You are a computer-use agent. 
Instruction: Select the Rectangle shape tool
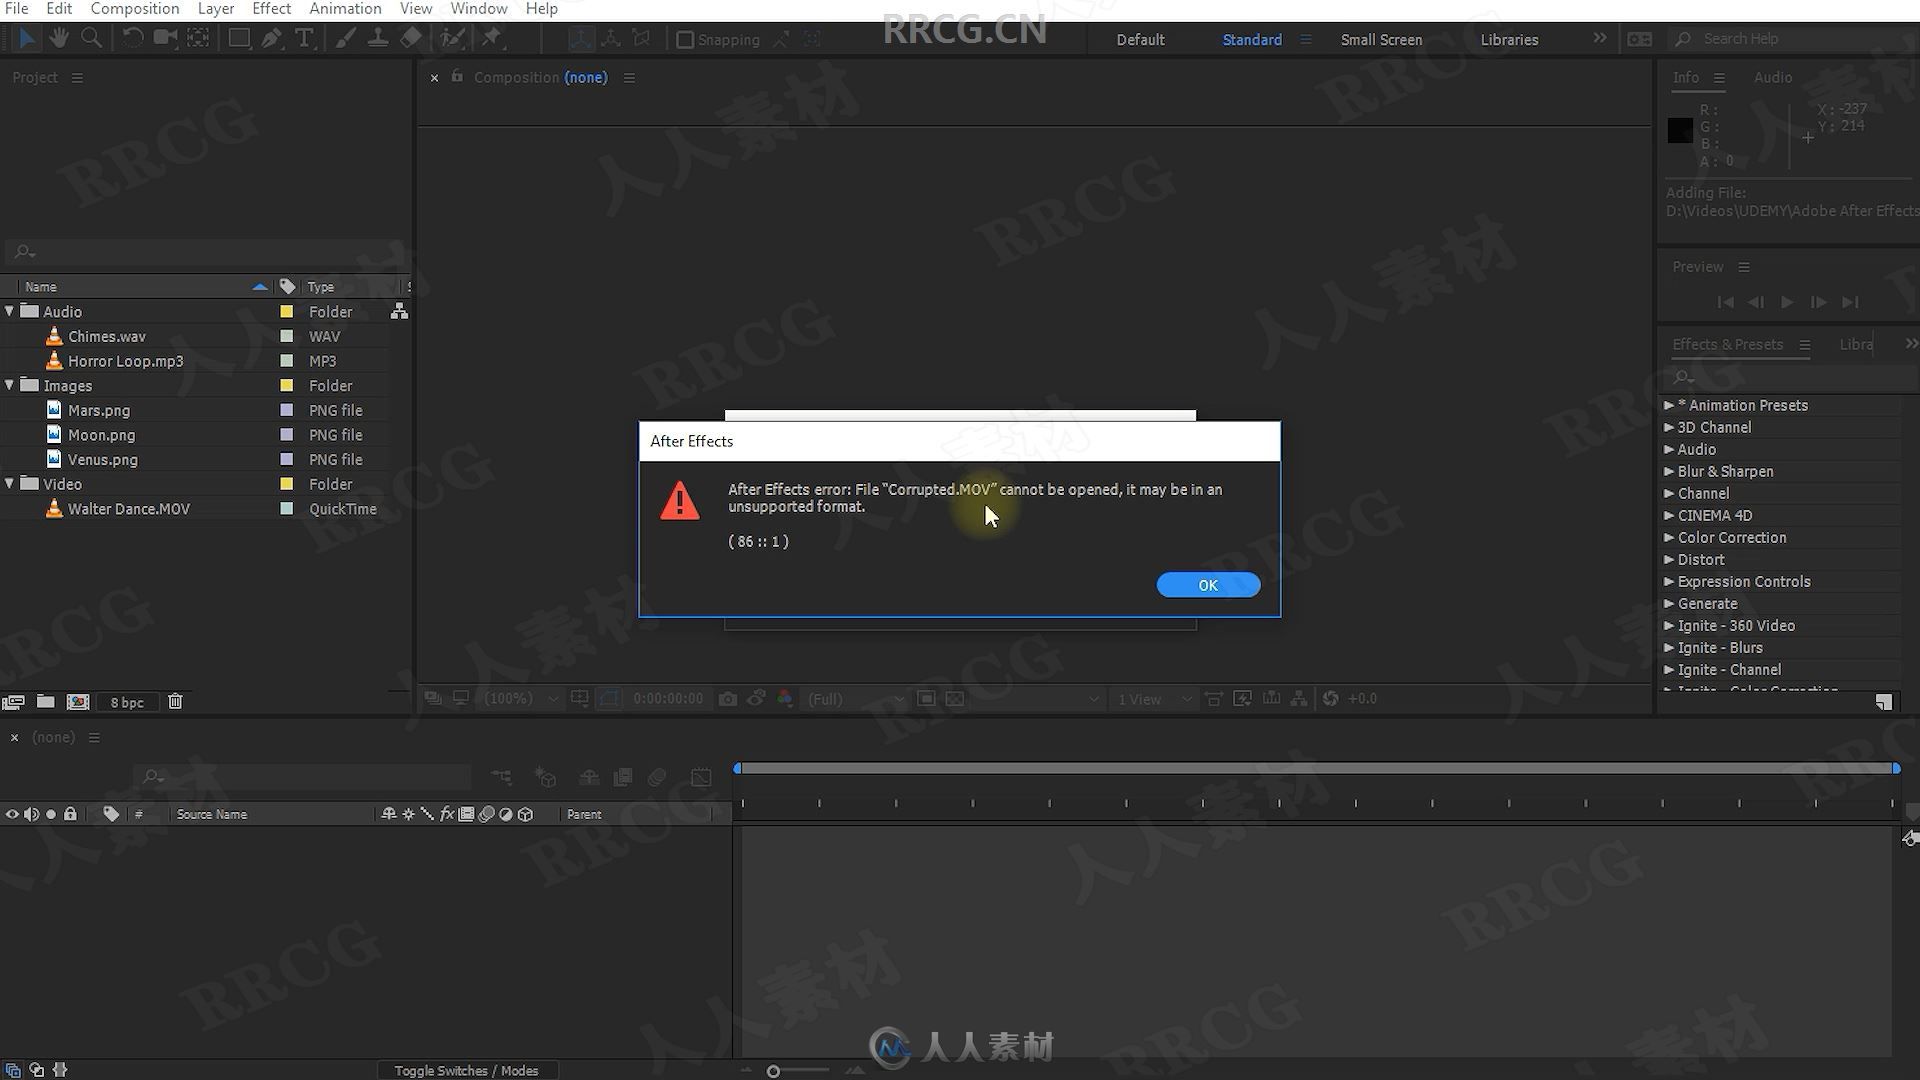click(239, 38)
